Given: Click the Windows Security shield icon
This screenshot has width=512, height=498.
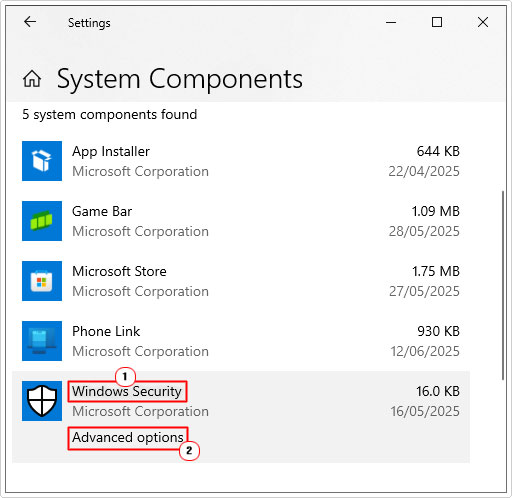Looking at the screenshot, I should tap(42, 401).
